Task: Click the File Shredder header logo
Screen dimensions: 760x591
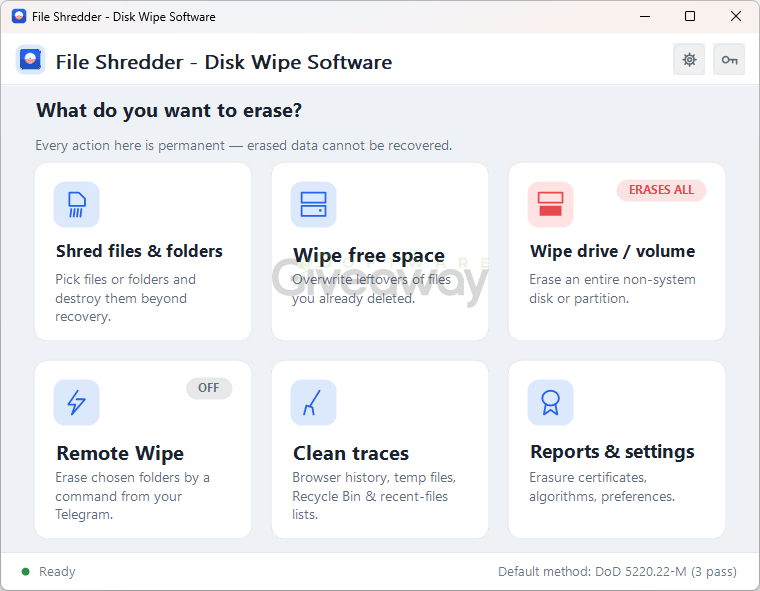Action: click(x=31, y=60)
